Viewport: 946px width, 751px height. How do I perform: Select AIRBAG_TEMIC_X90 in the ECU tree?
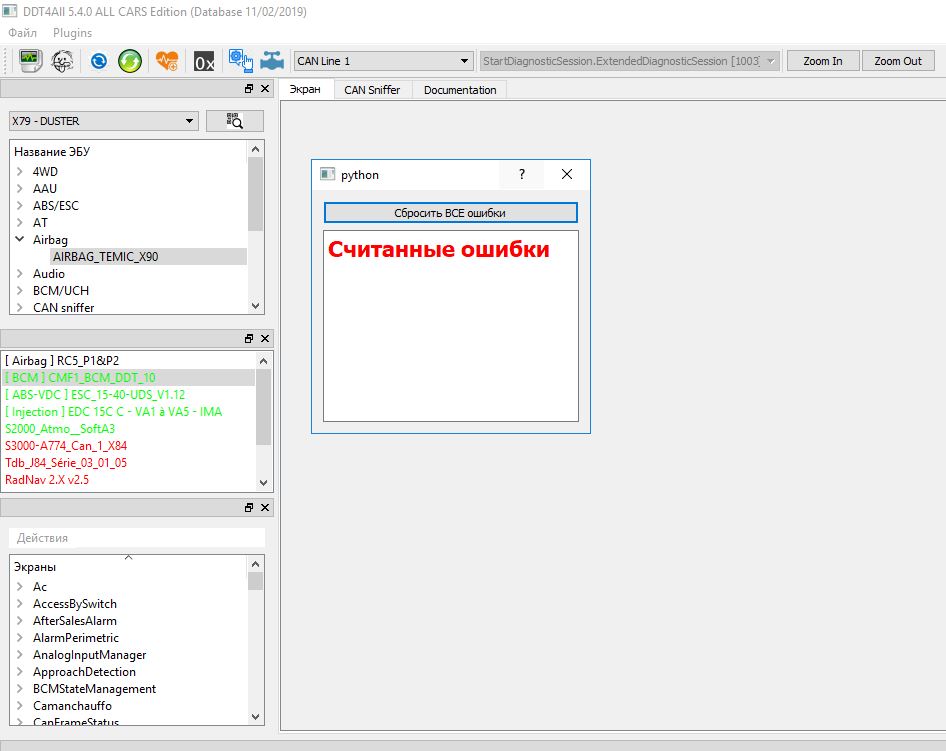click(105, 257)
